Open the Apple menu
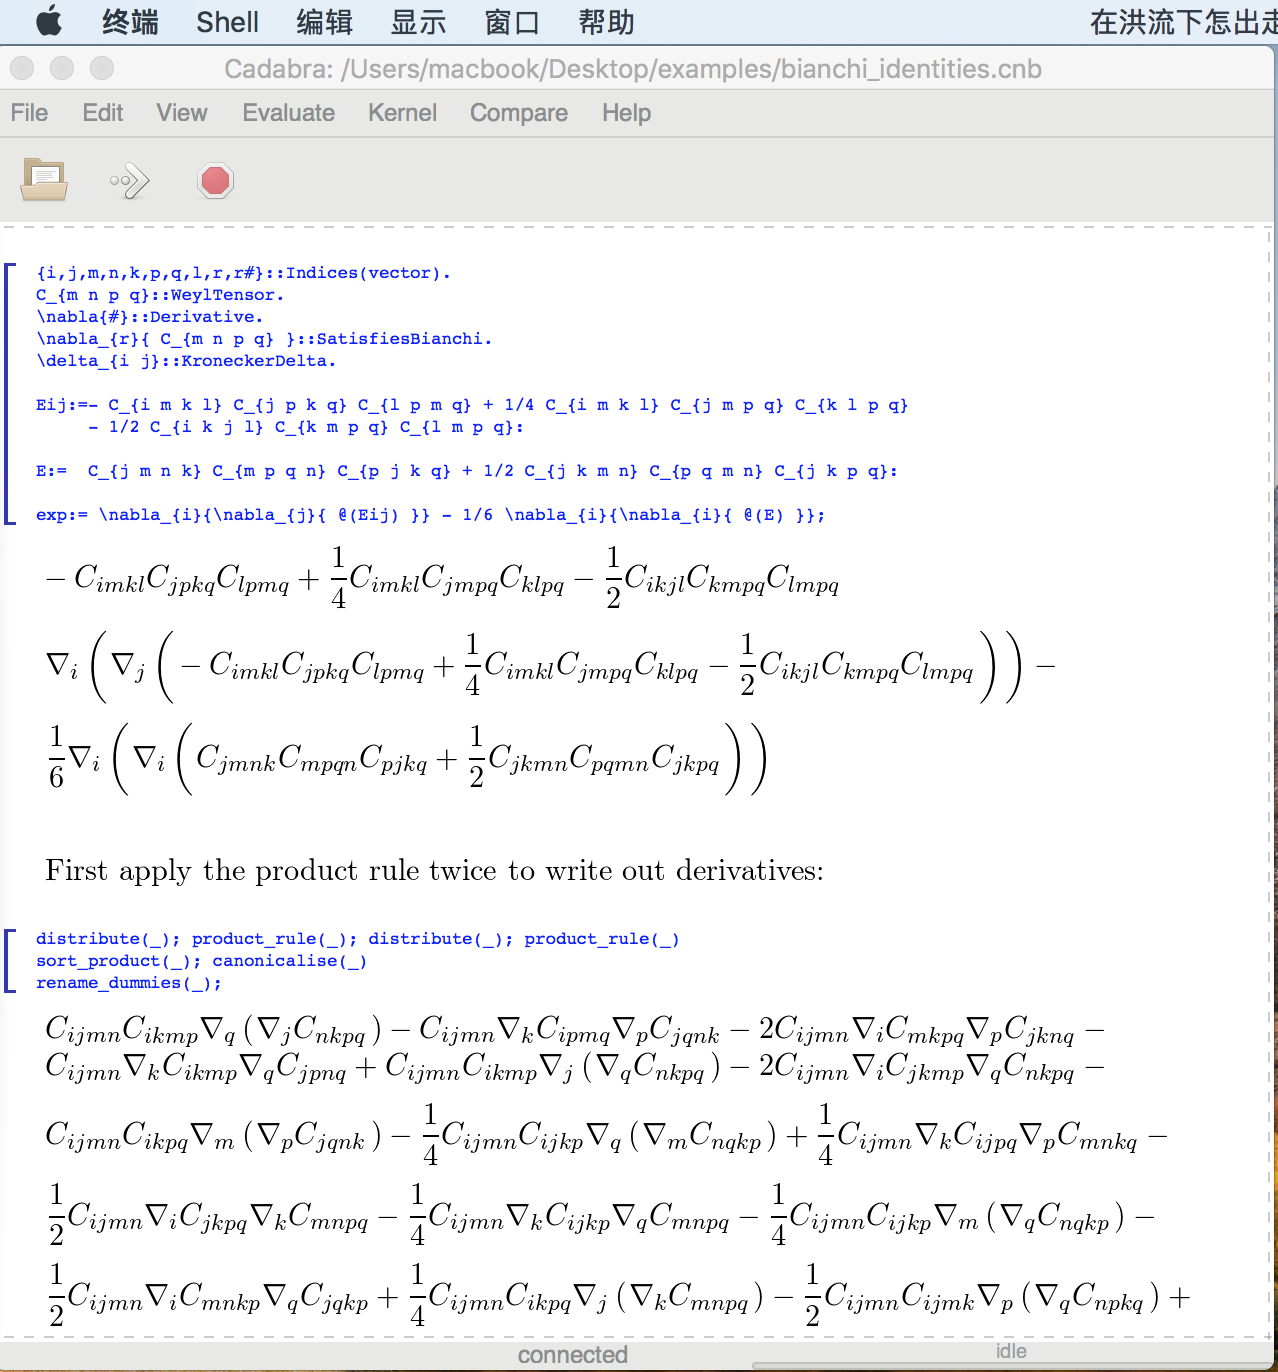1278x1372 pixels. (x=48, y=21)
